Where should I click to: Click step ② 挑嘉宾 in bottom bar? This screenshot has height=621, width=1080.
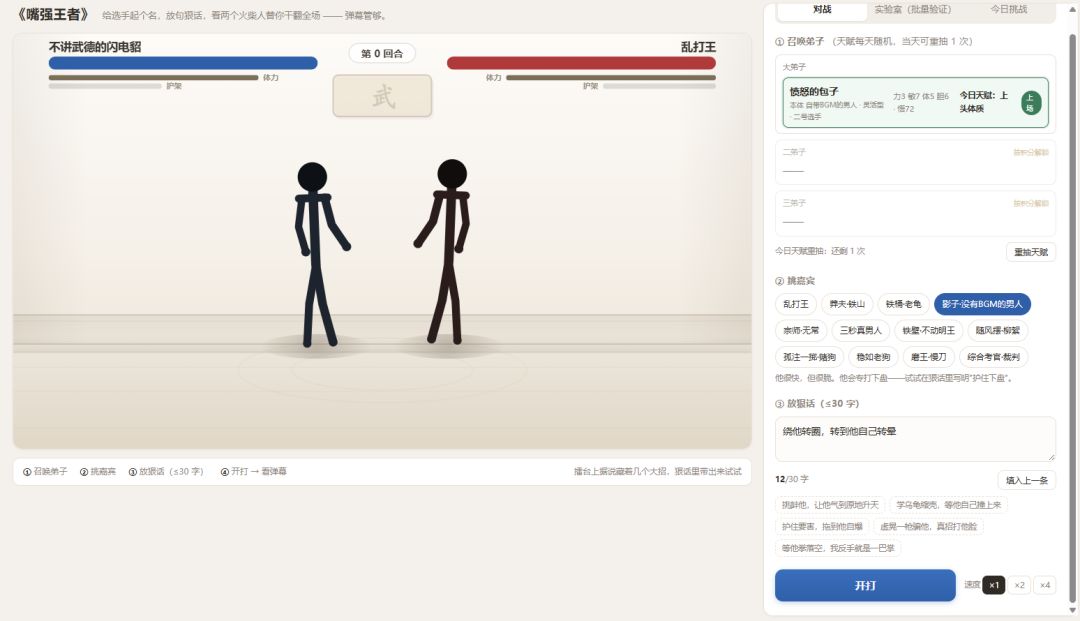pos(98,472)
